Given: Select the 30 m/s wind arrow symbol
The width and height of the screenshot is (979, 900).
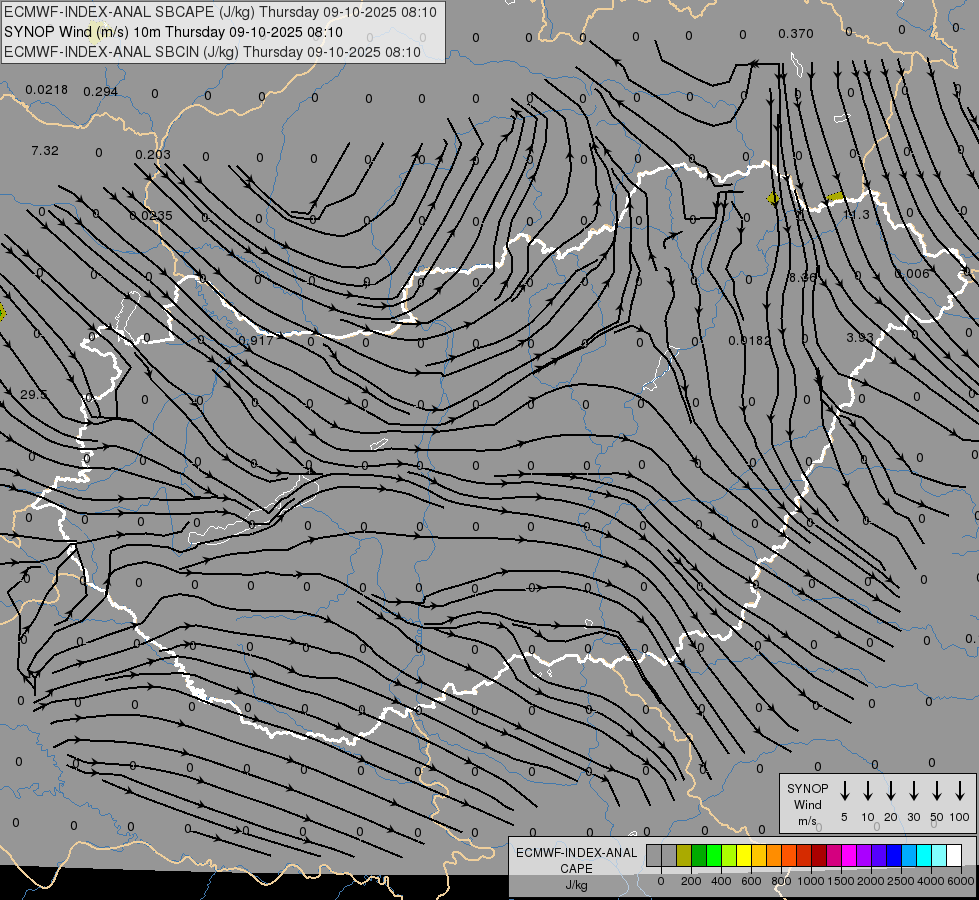Looking at the screenshot, I should click(x=914, y=791).
